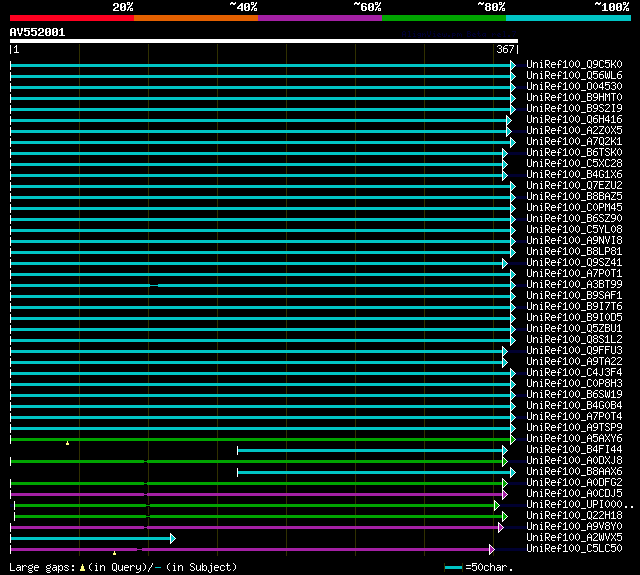
Task: Select the UniRef100_B8AAX6 label
Action: [x=574, y=472]
